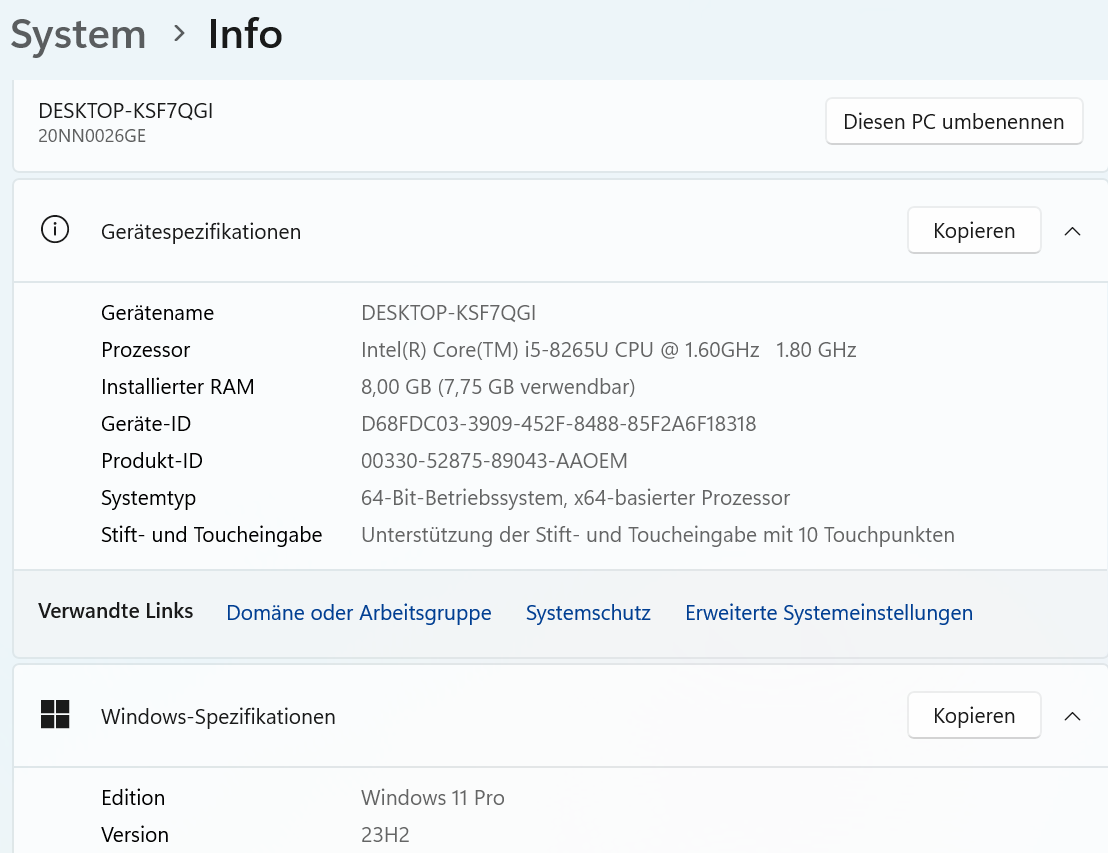Click the Prozessor label

[146, 350]
